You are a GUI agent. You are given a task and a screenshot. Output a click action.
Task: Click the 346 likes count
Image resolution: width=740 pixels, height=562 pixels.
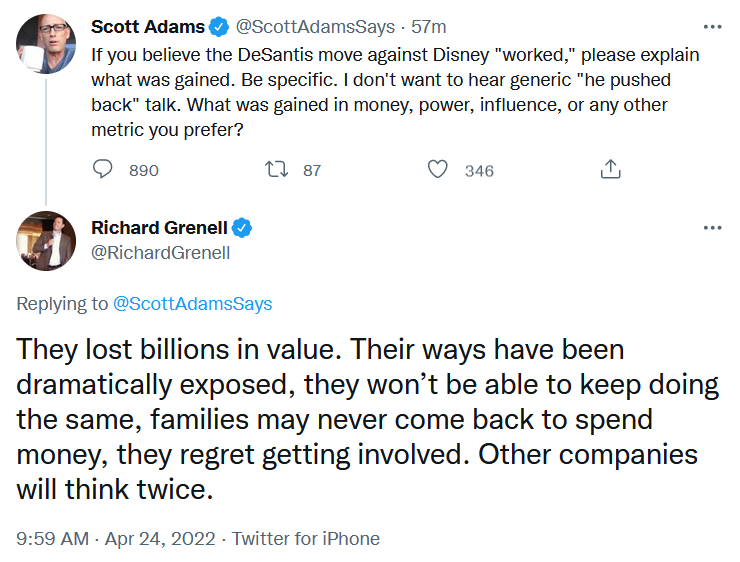click(x=479, y=170)
